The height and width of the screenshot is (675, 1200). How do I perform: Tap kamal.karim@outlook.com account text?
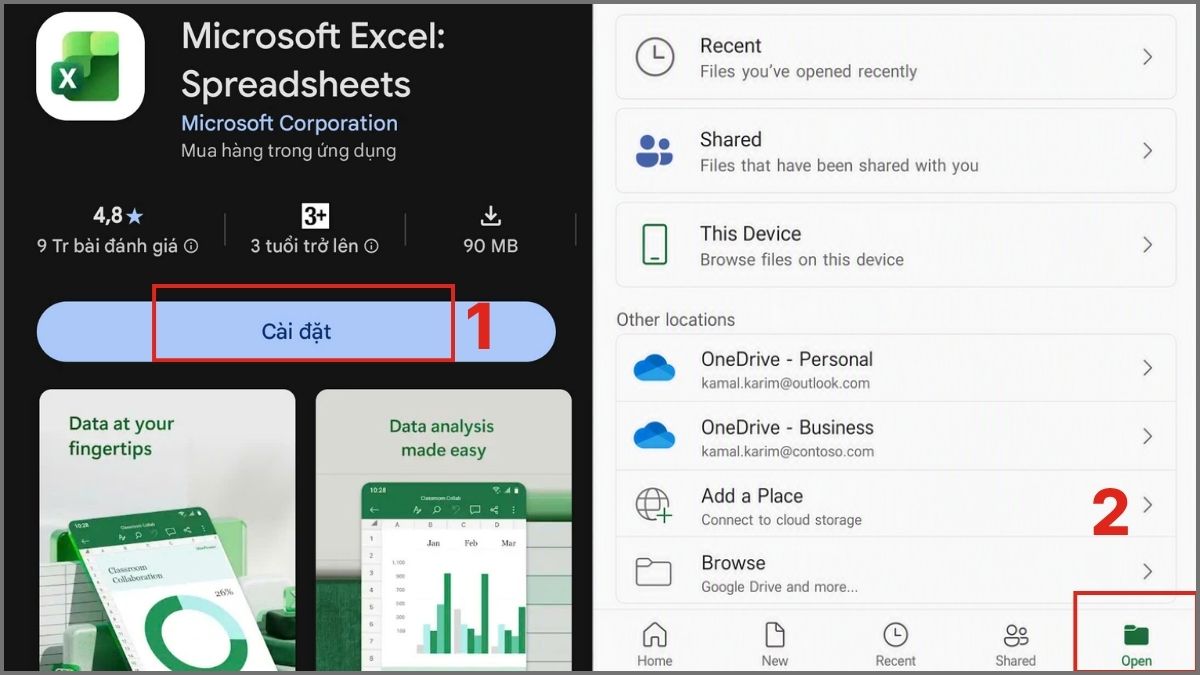coord(785,383)
